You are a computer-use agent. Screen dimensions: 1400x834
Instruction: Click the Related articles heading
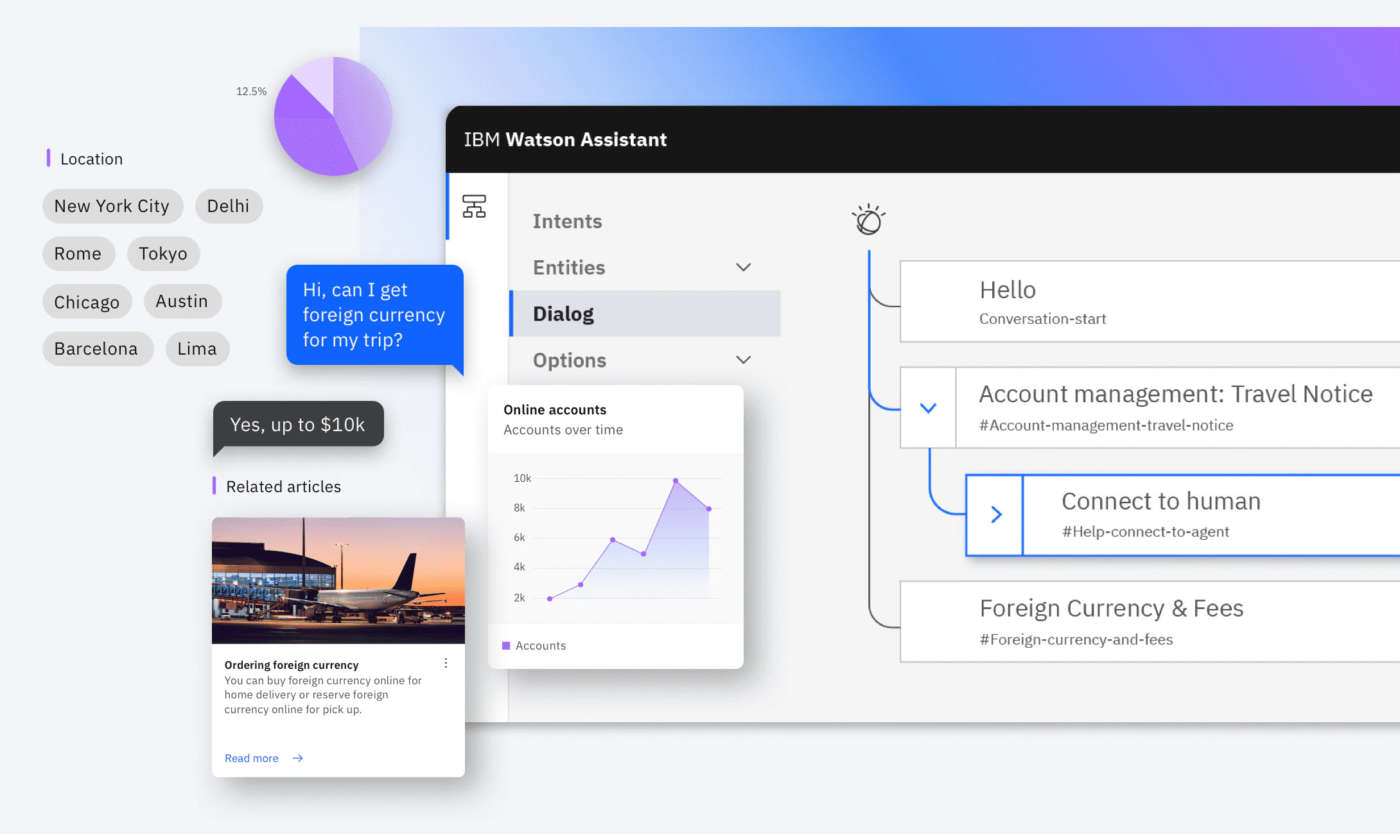pyautogui.click(x=283, y=487)
